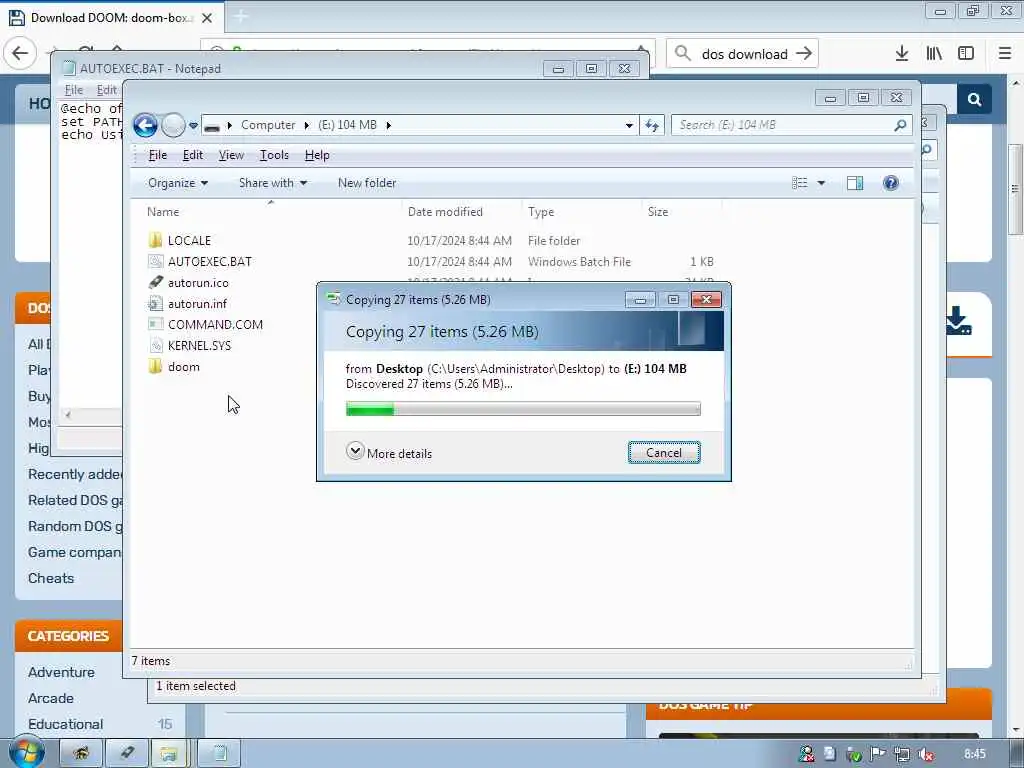Click the dos download search box
The image size is (1024, 768).
(x=743, y=54)
